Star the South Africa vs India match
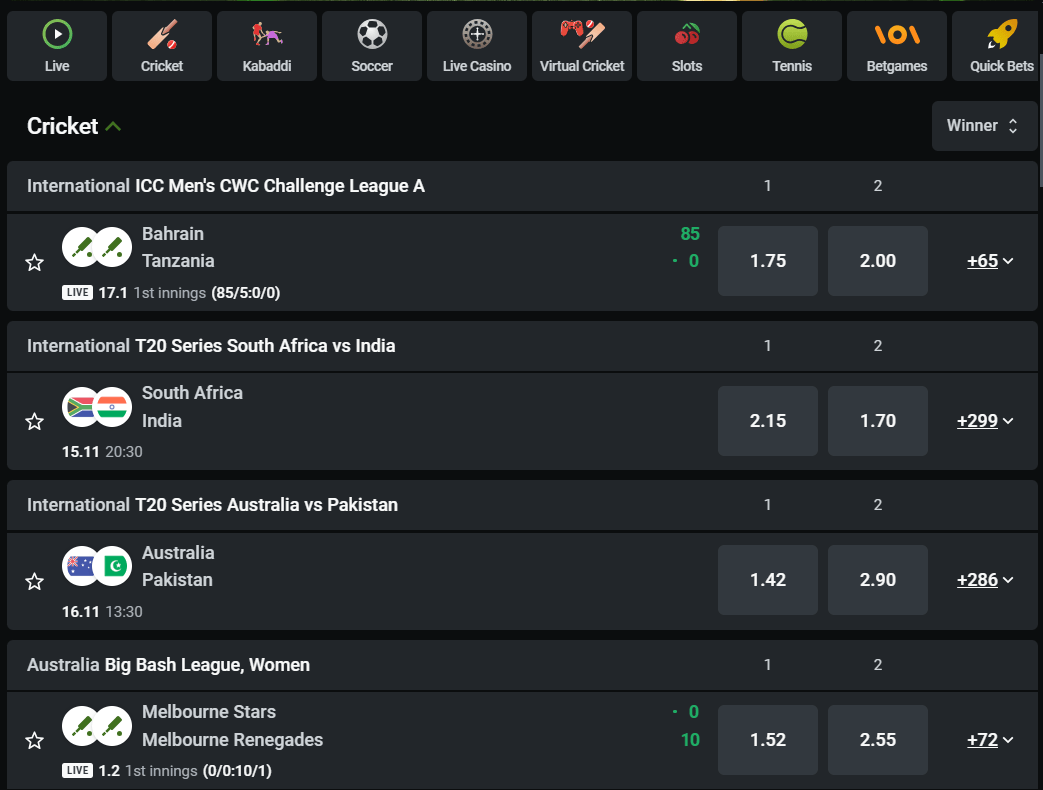 pyautogui.click(x=35, y=422)
